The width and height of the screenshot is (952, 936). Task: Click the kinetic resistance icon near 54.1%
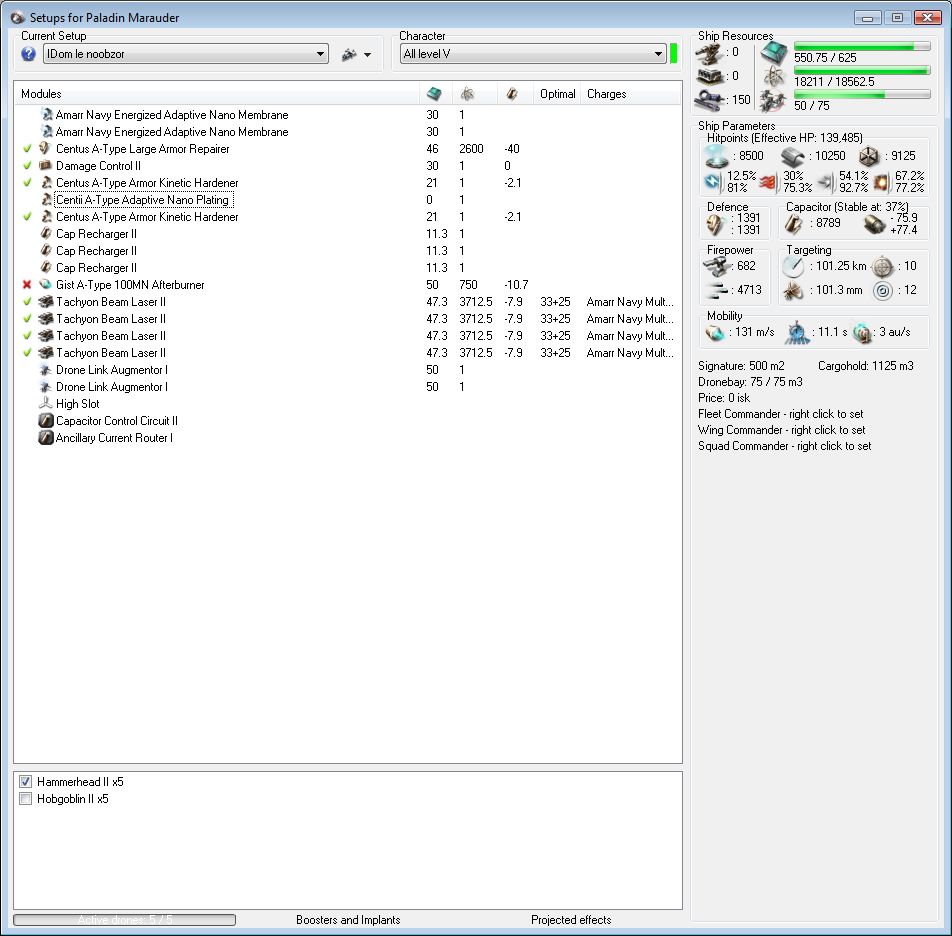pos(826,182)
